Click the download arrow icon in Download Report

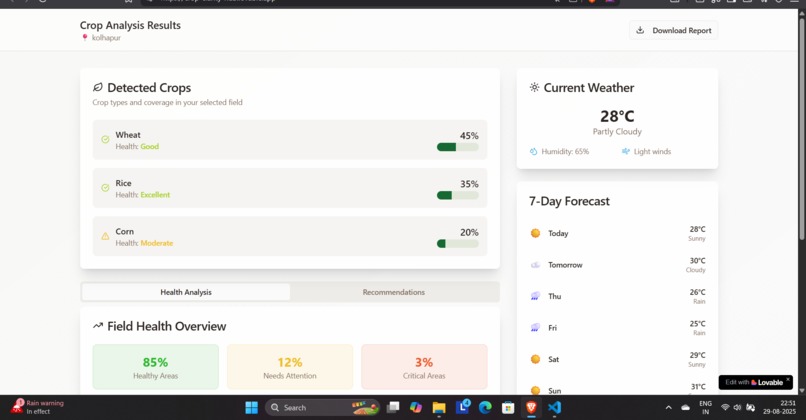pos(640,30)
